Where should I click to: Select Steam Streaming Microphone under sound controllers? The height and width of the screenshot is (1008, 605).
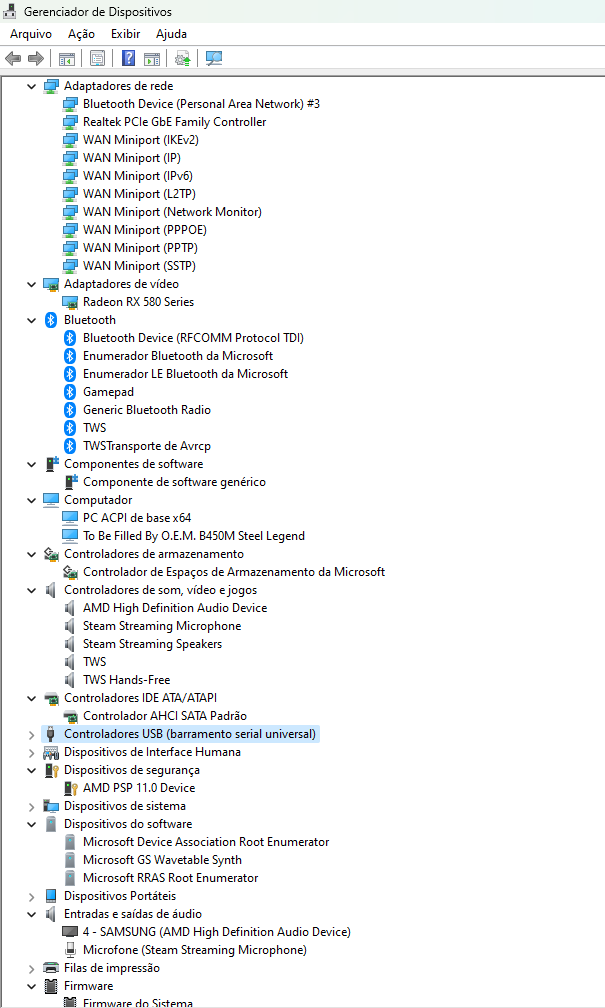[x=162, y=626]
